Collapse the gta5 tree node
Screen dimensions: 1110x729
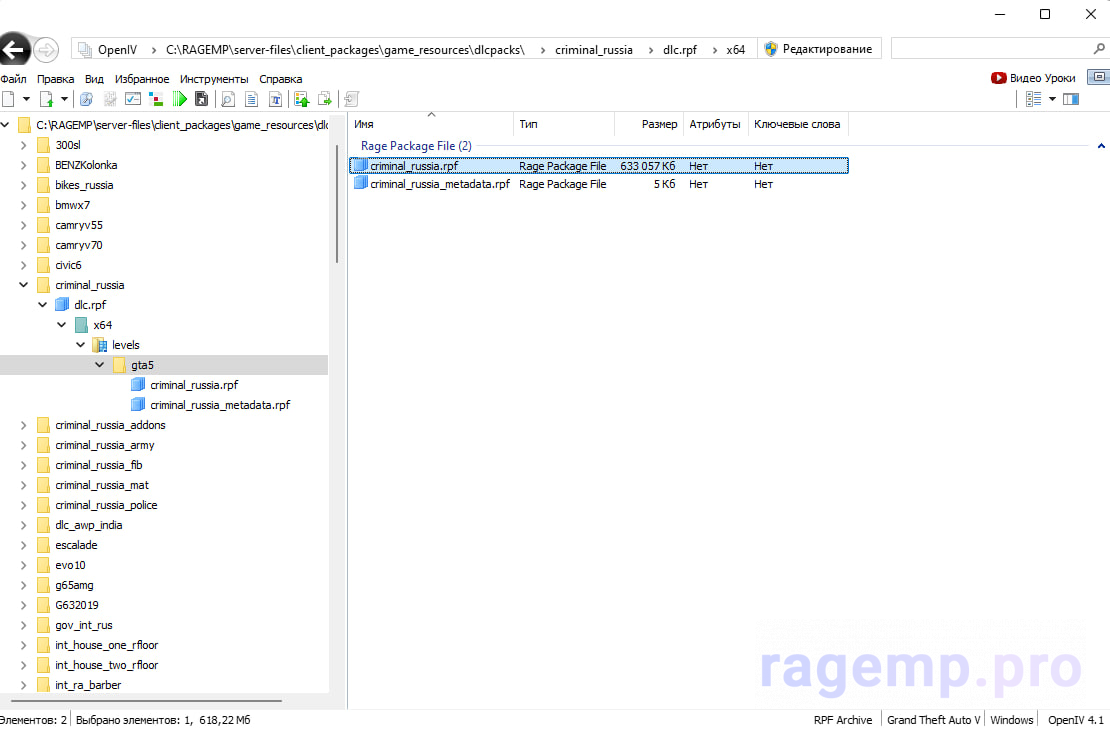click(x=100, y=364)
